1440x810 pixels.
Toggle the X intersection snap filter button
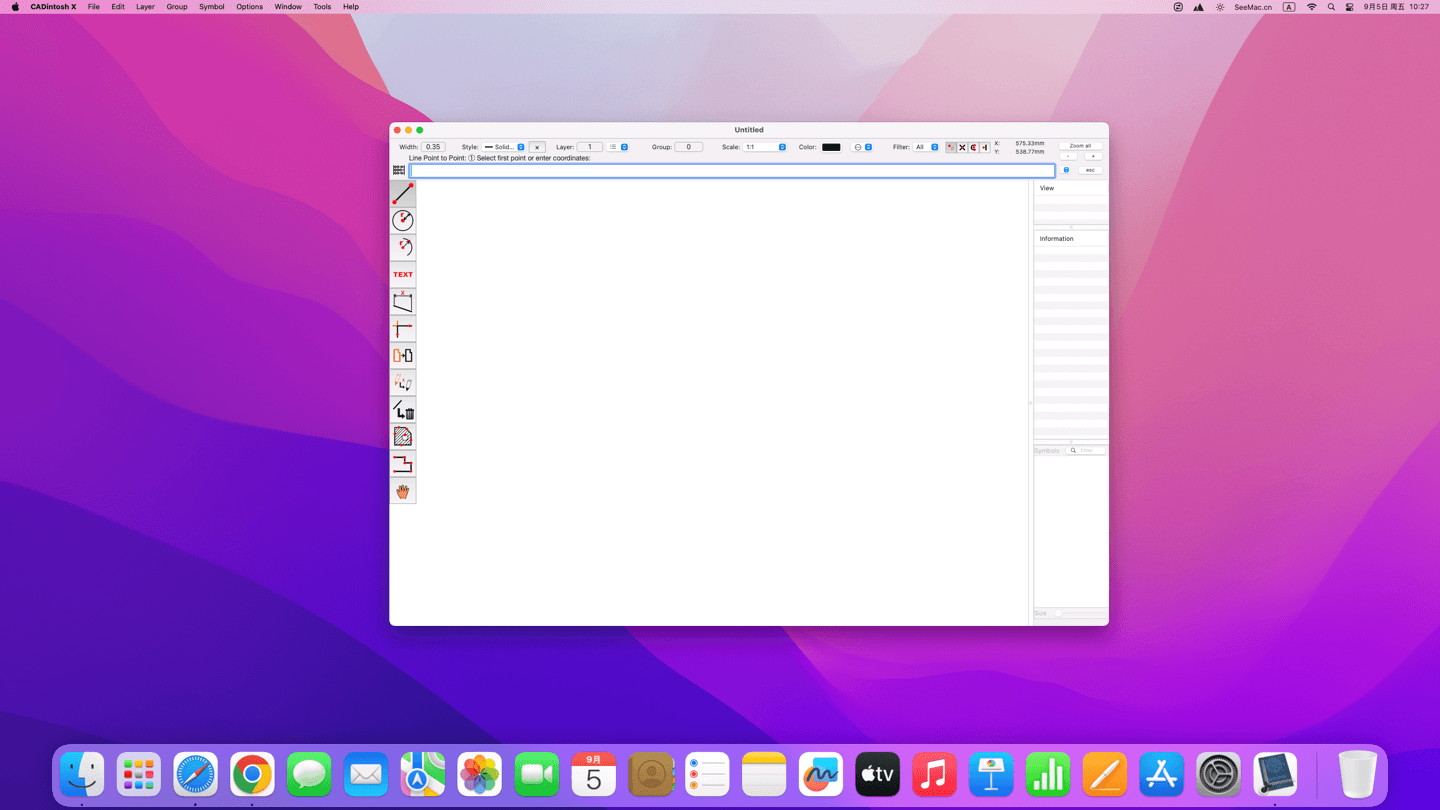[962, 147]
